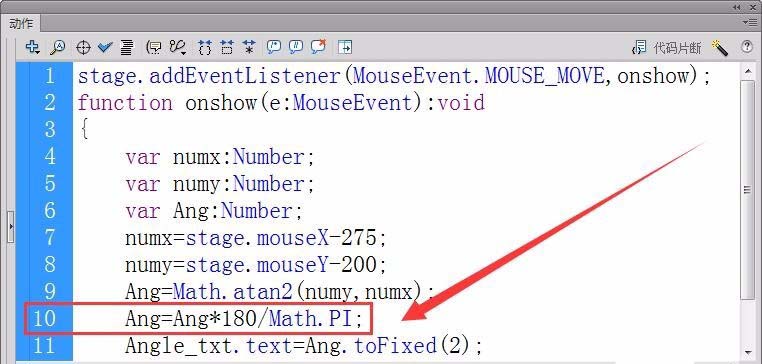
Task: Click 'var Ang:Number;' code line
Action: tap(214, 211)
